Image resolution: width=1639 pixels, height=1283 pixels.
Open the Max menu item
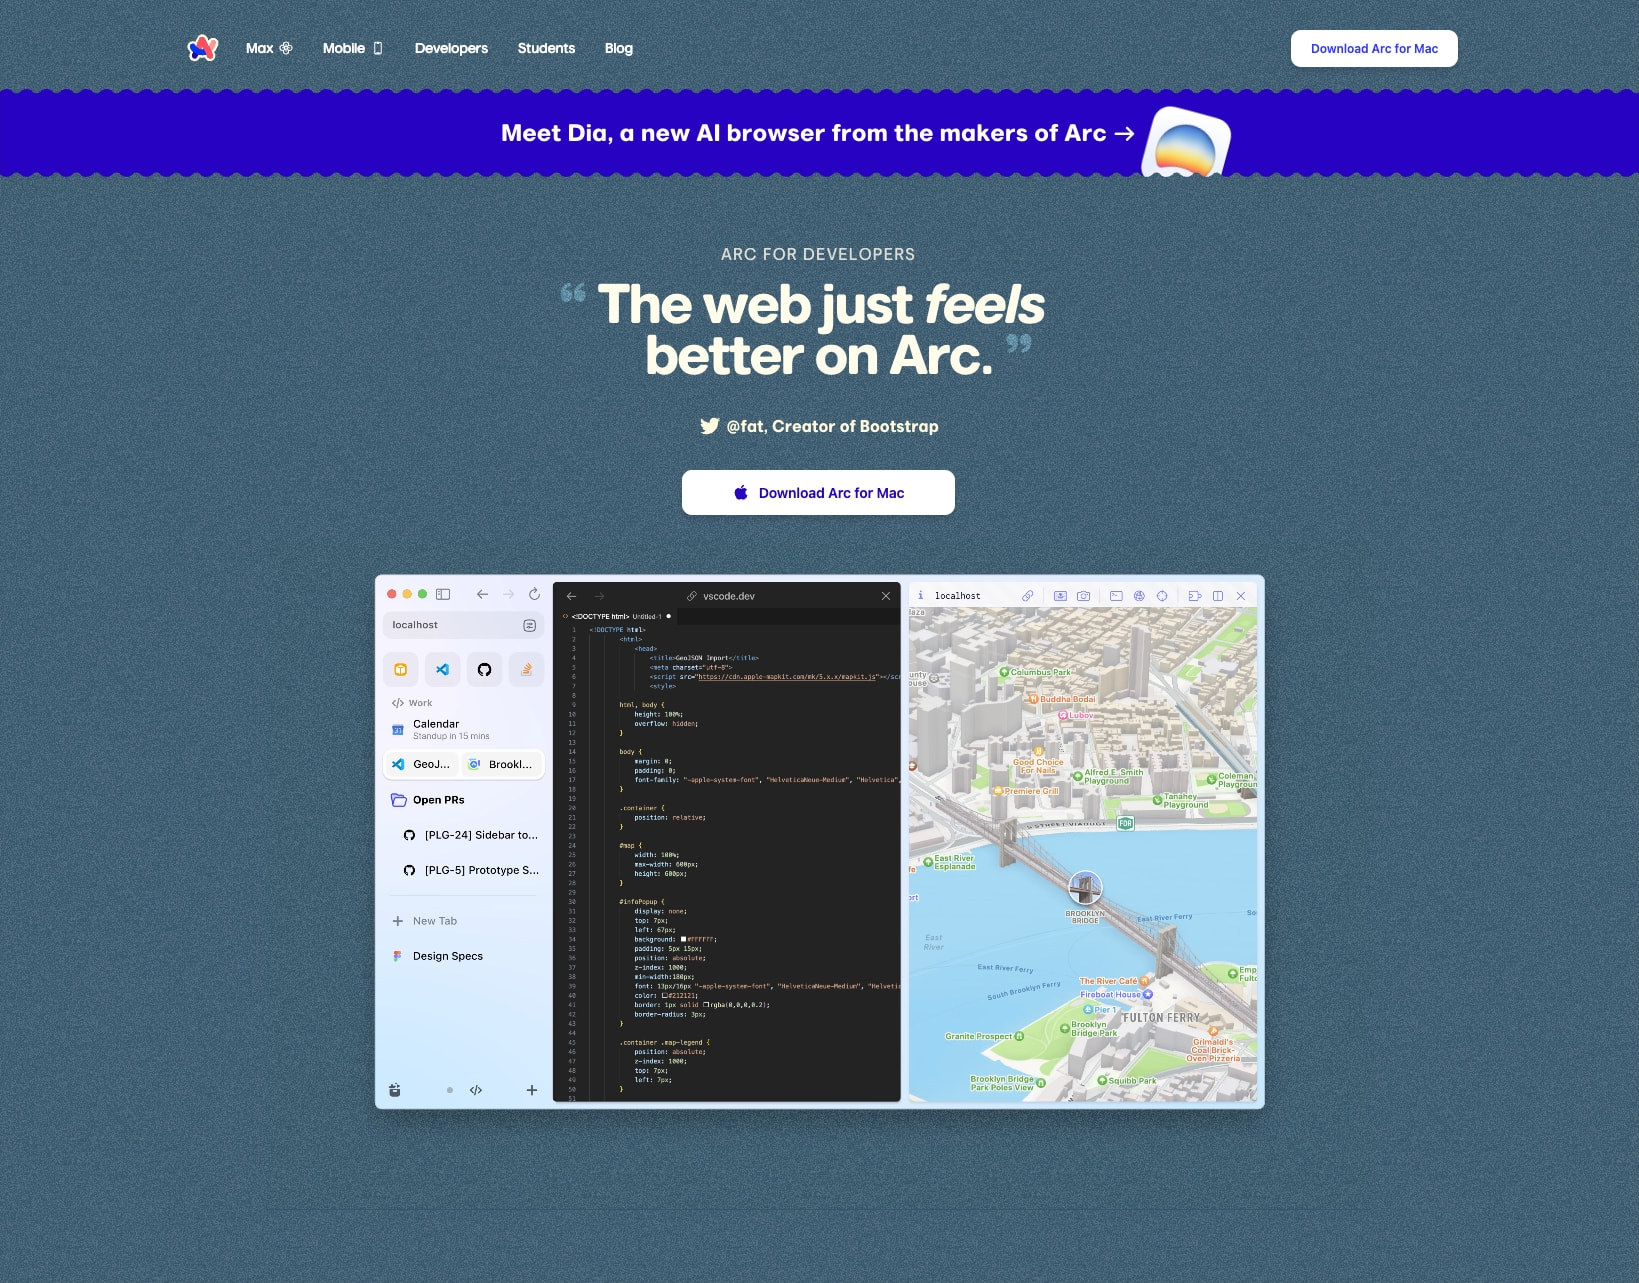click(x=269, y=48)
